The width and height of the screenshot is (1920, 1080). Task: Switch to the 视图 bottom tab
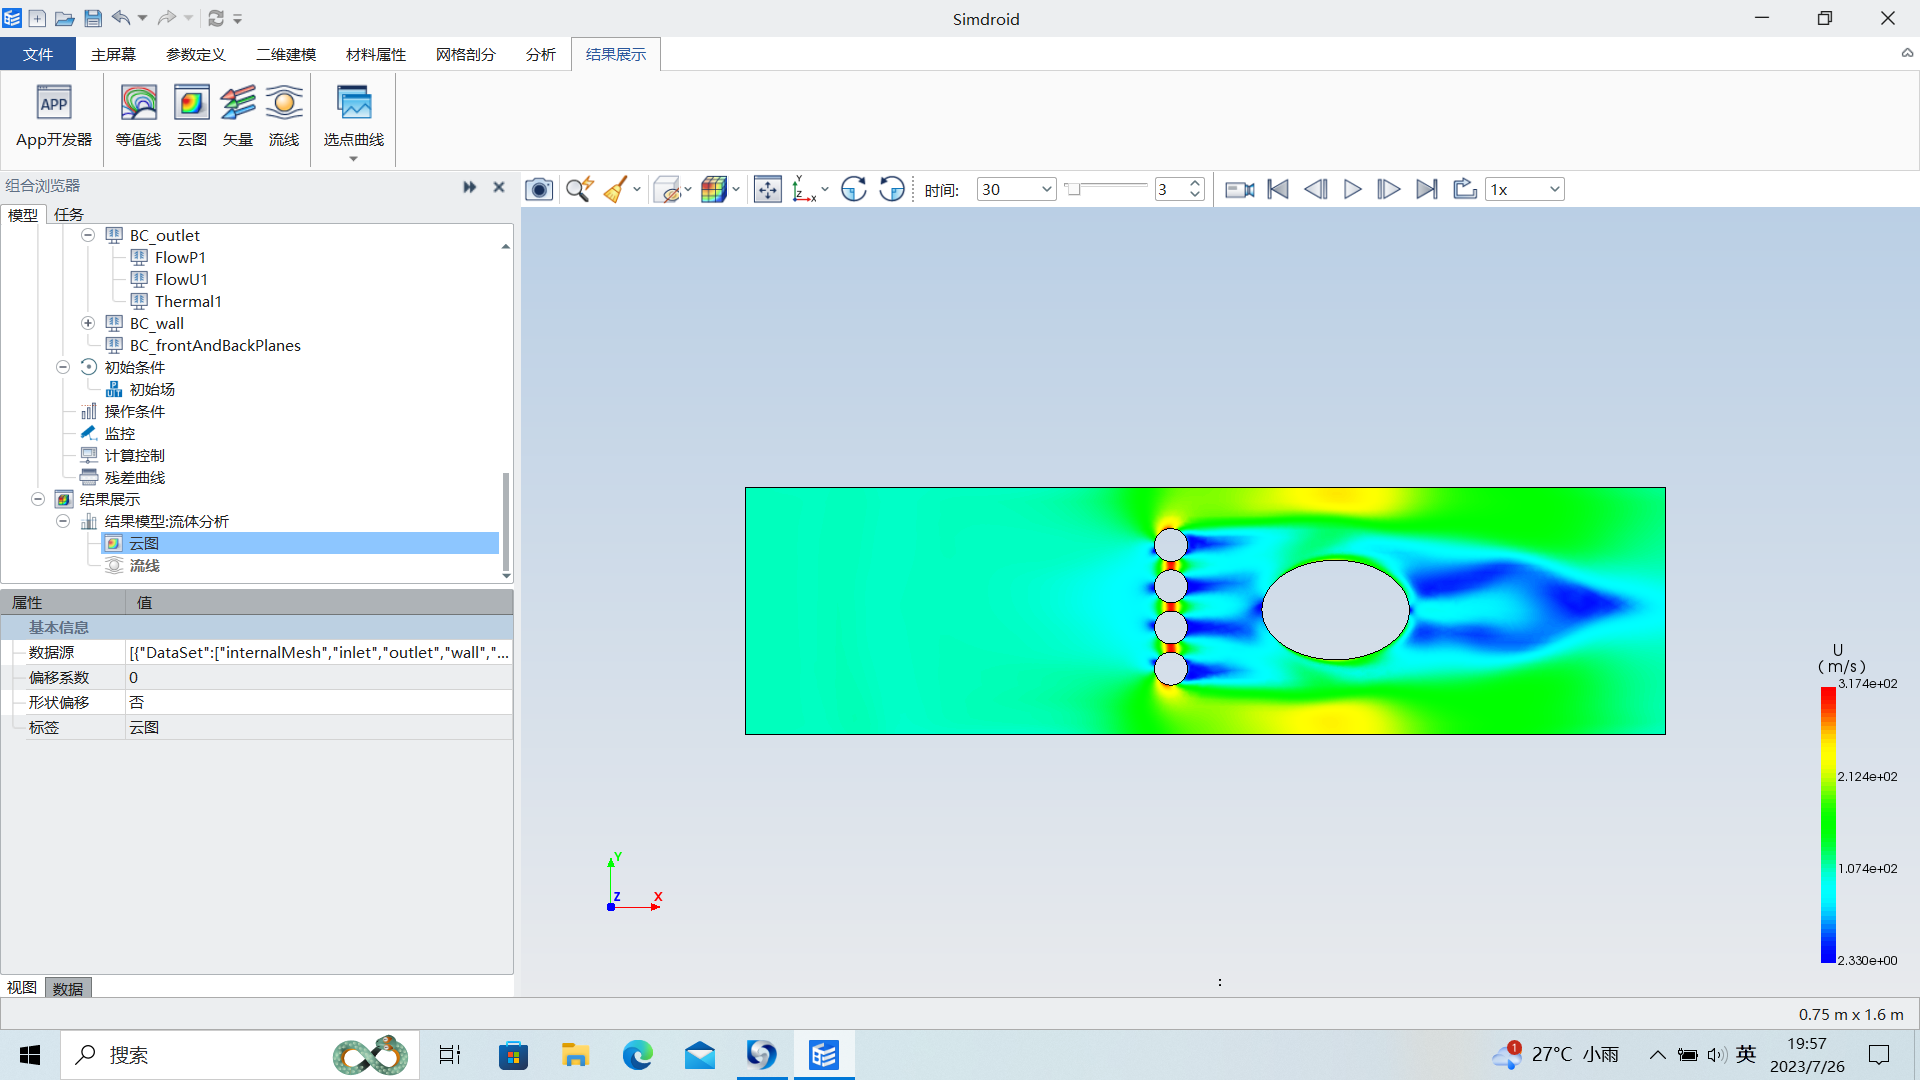click(22, 988)
